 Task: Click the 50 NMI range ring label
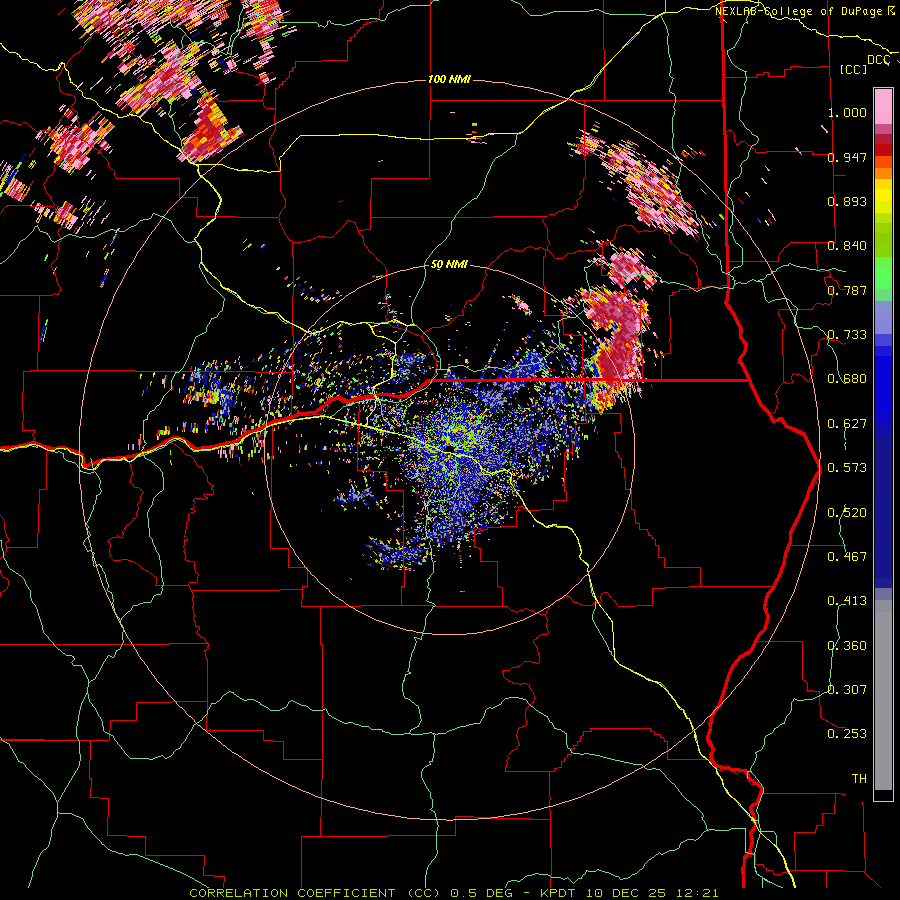pos(449,265)
